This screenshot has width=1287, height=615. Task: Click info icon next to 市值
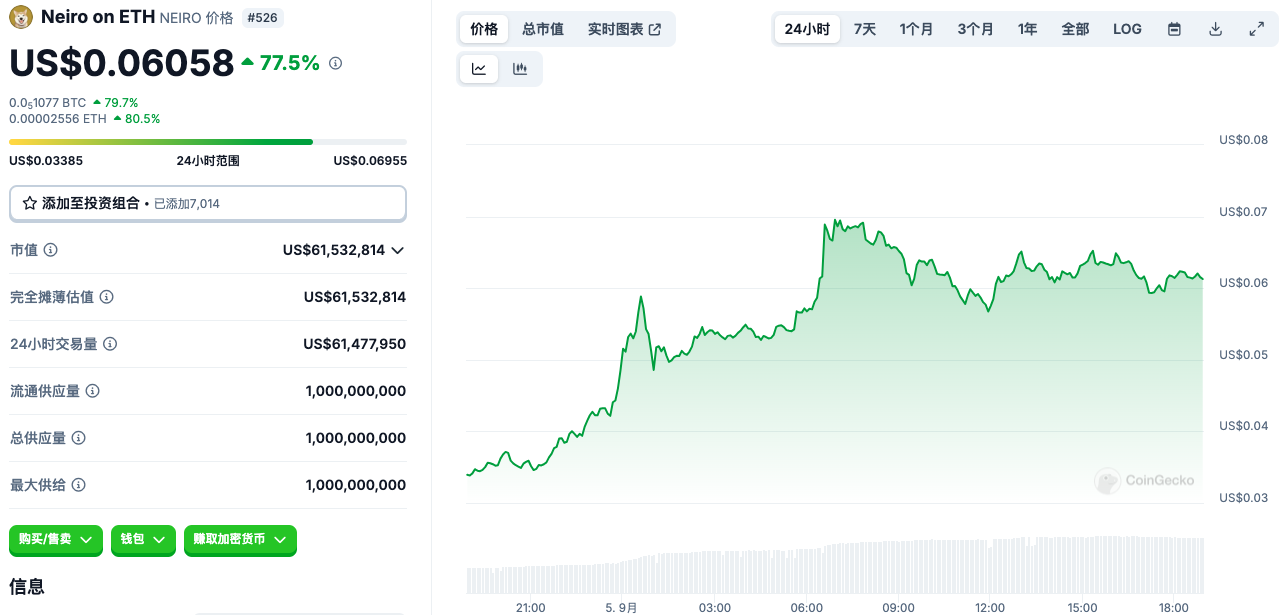click(x=51, y=250)
